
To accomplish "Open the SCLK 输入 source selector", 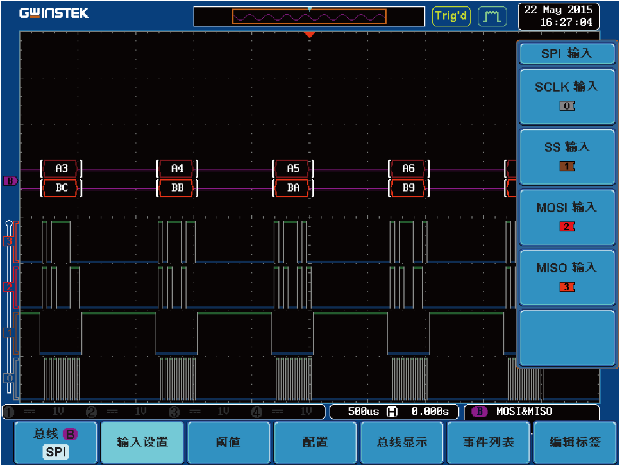I will (x=566, y=96).
